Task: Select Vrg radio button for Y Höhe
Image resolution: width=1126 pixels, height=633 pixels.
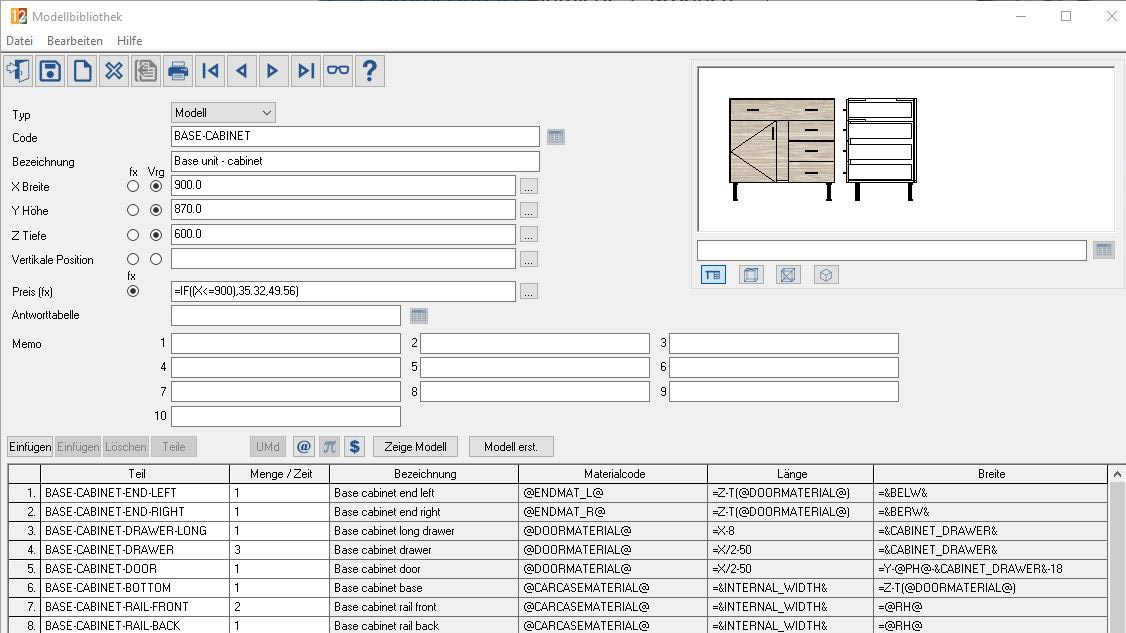Action: (156, 211)
